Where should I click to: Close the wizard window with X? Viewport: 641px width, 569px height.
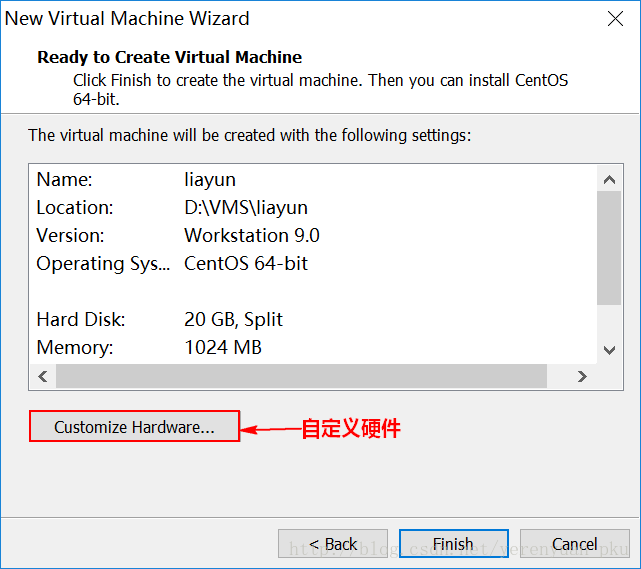point(615,19)
